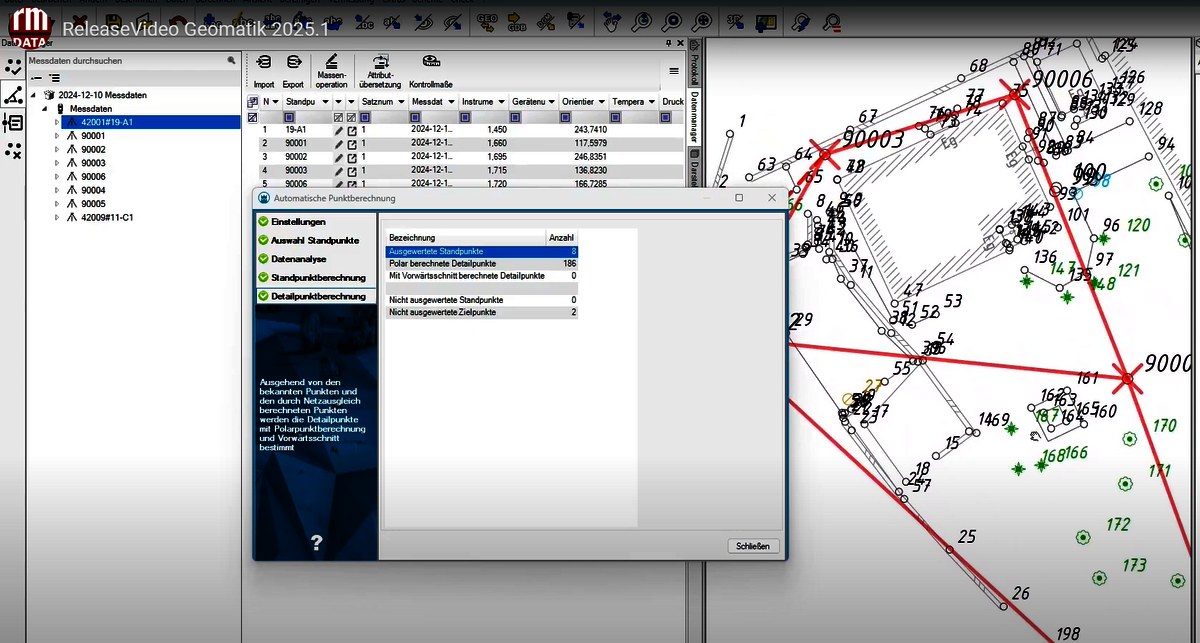
Task: Open the Tempera column dropdown
Action: pos(651,102)
